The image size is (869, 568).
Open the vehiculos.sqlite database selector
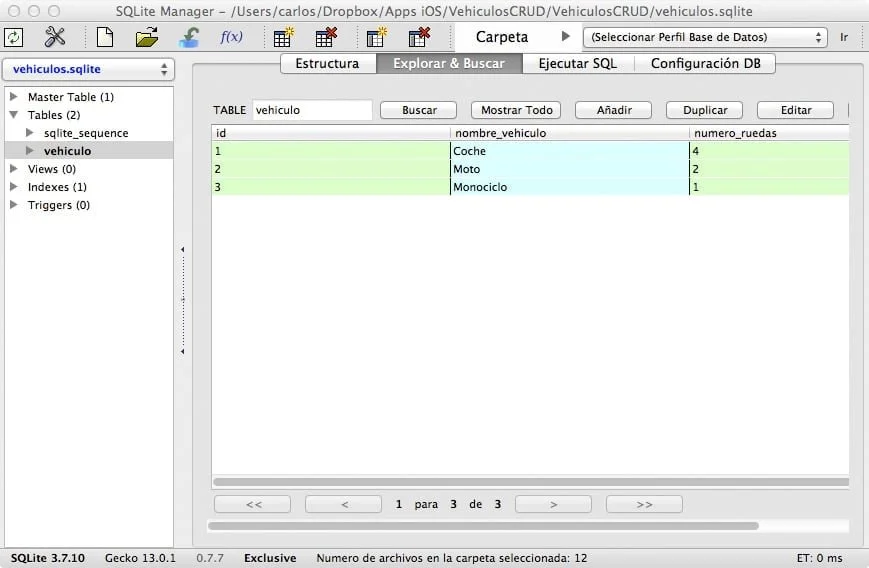pyautogui.click(x=89, y=69)
